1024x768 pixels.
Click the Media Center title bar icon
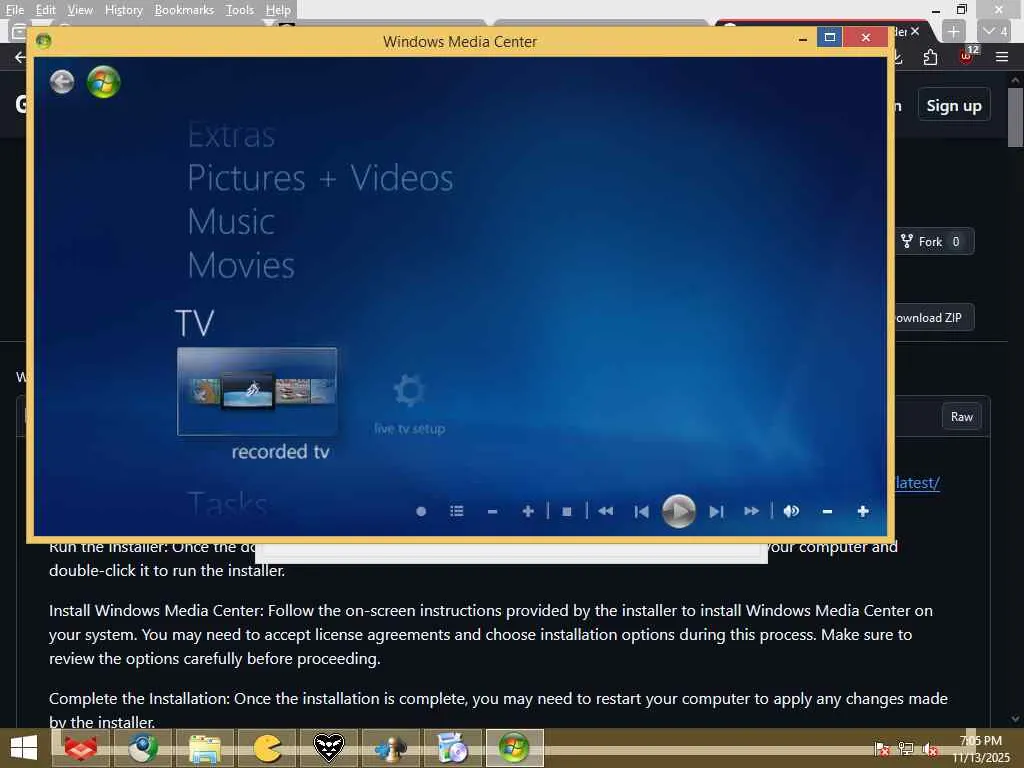[44, 41]
